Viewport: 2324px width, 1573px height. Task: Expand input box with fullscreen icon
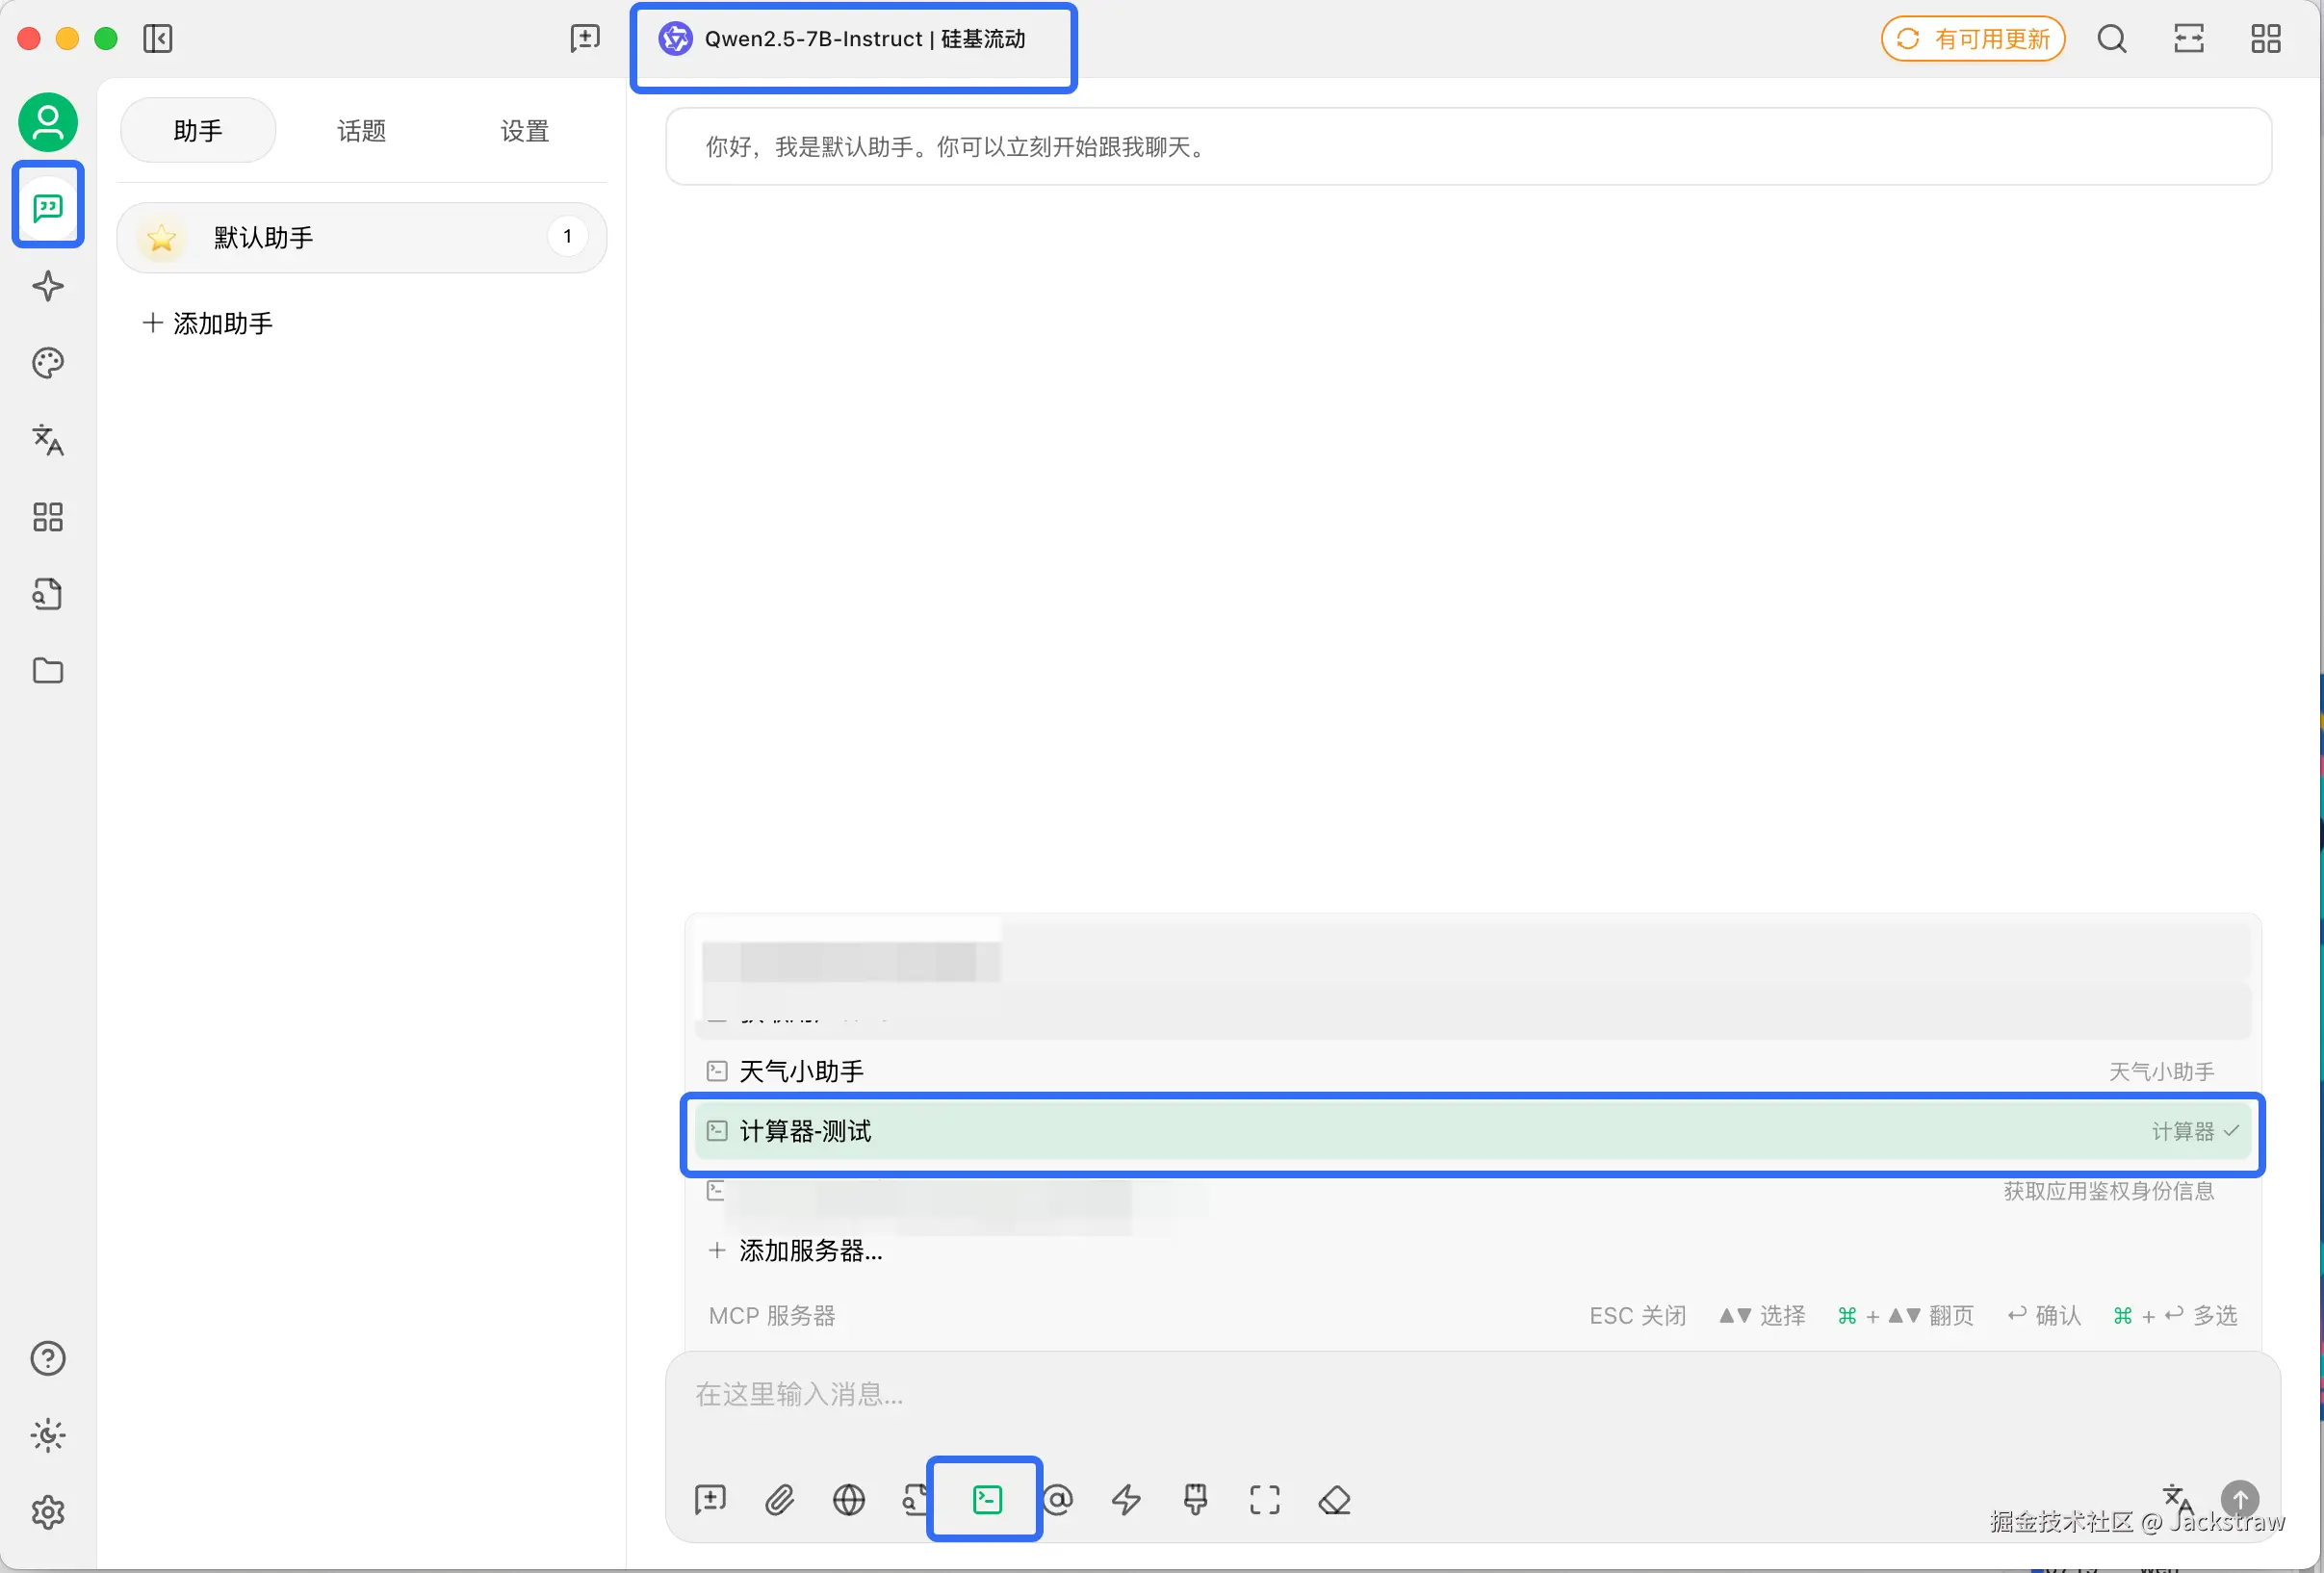1264,1499
